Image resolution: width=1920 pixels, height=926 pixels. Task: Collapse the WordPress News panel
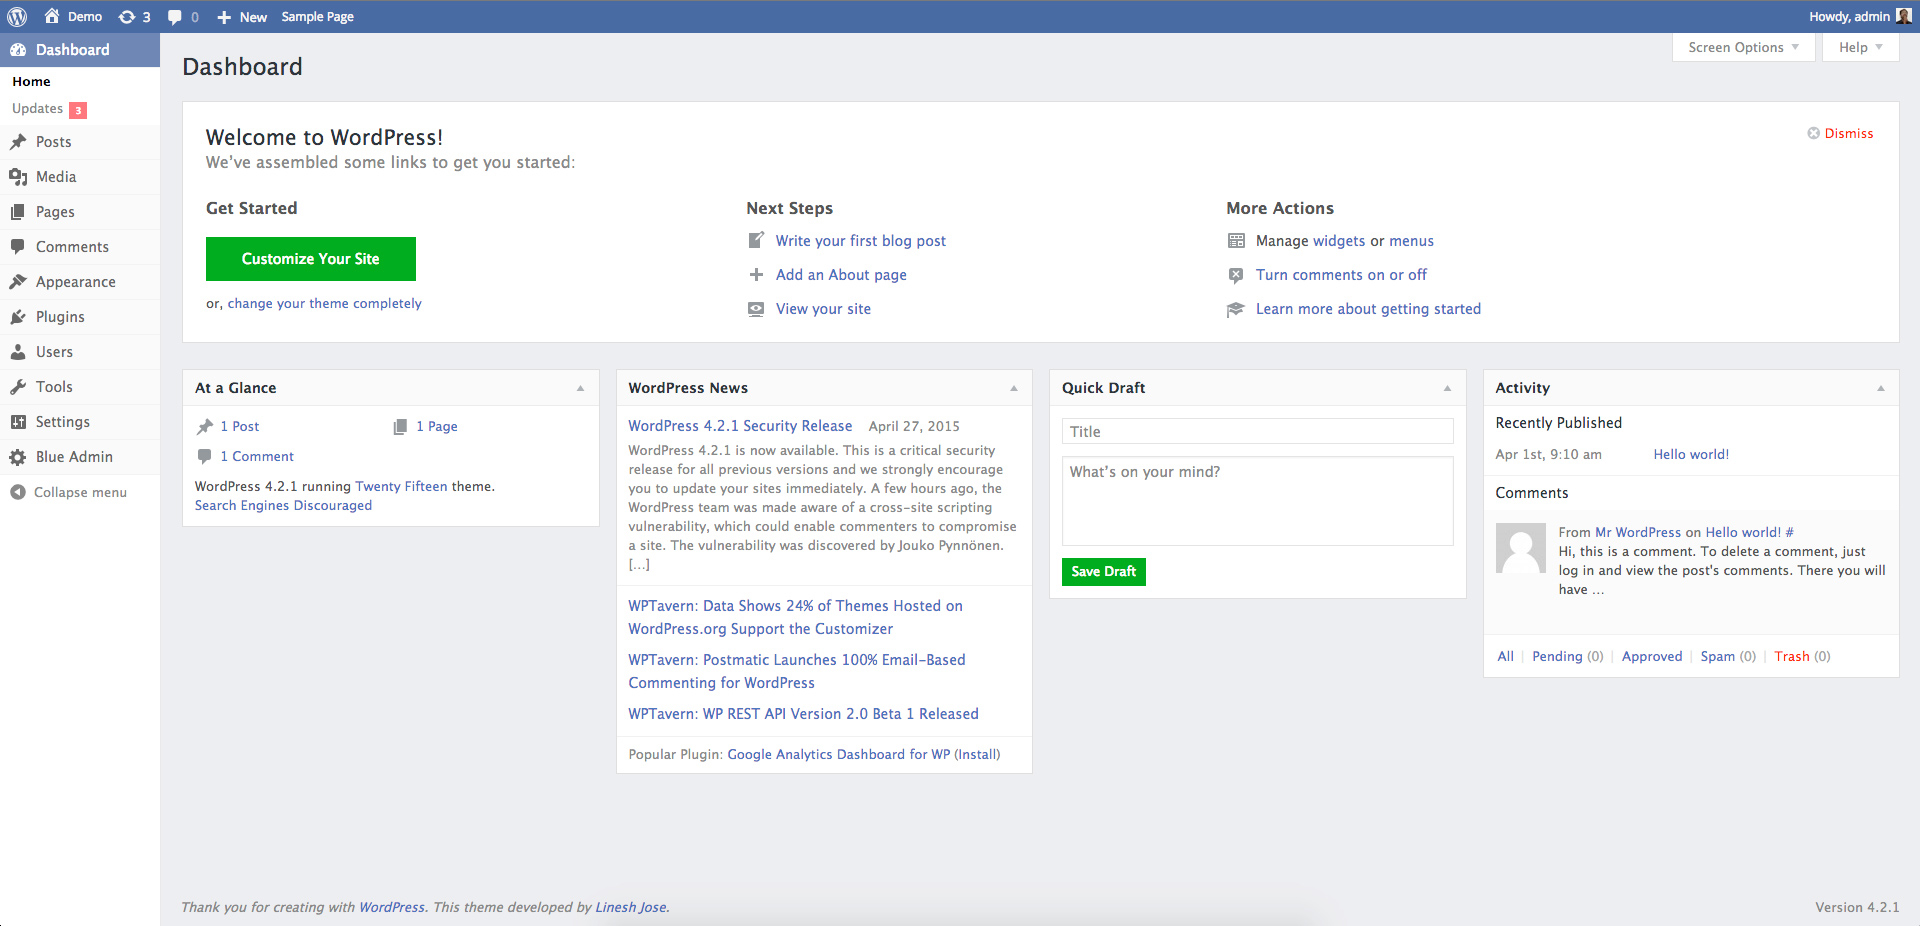coord(1013,388)
